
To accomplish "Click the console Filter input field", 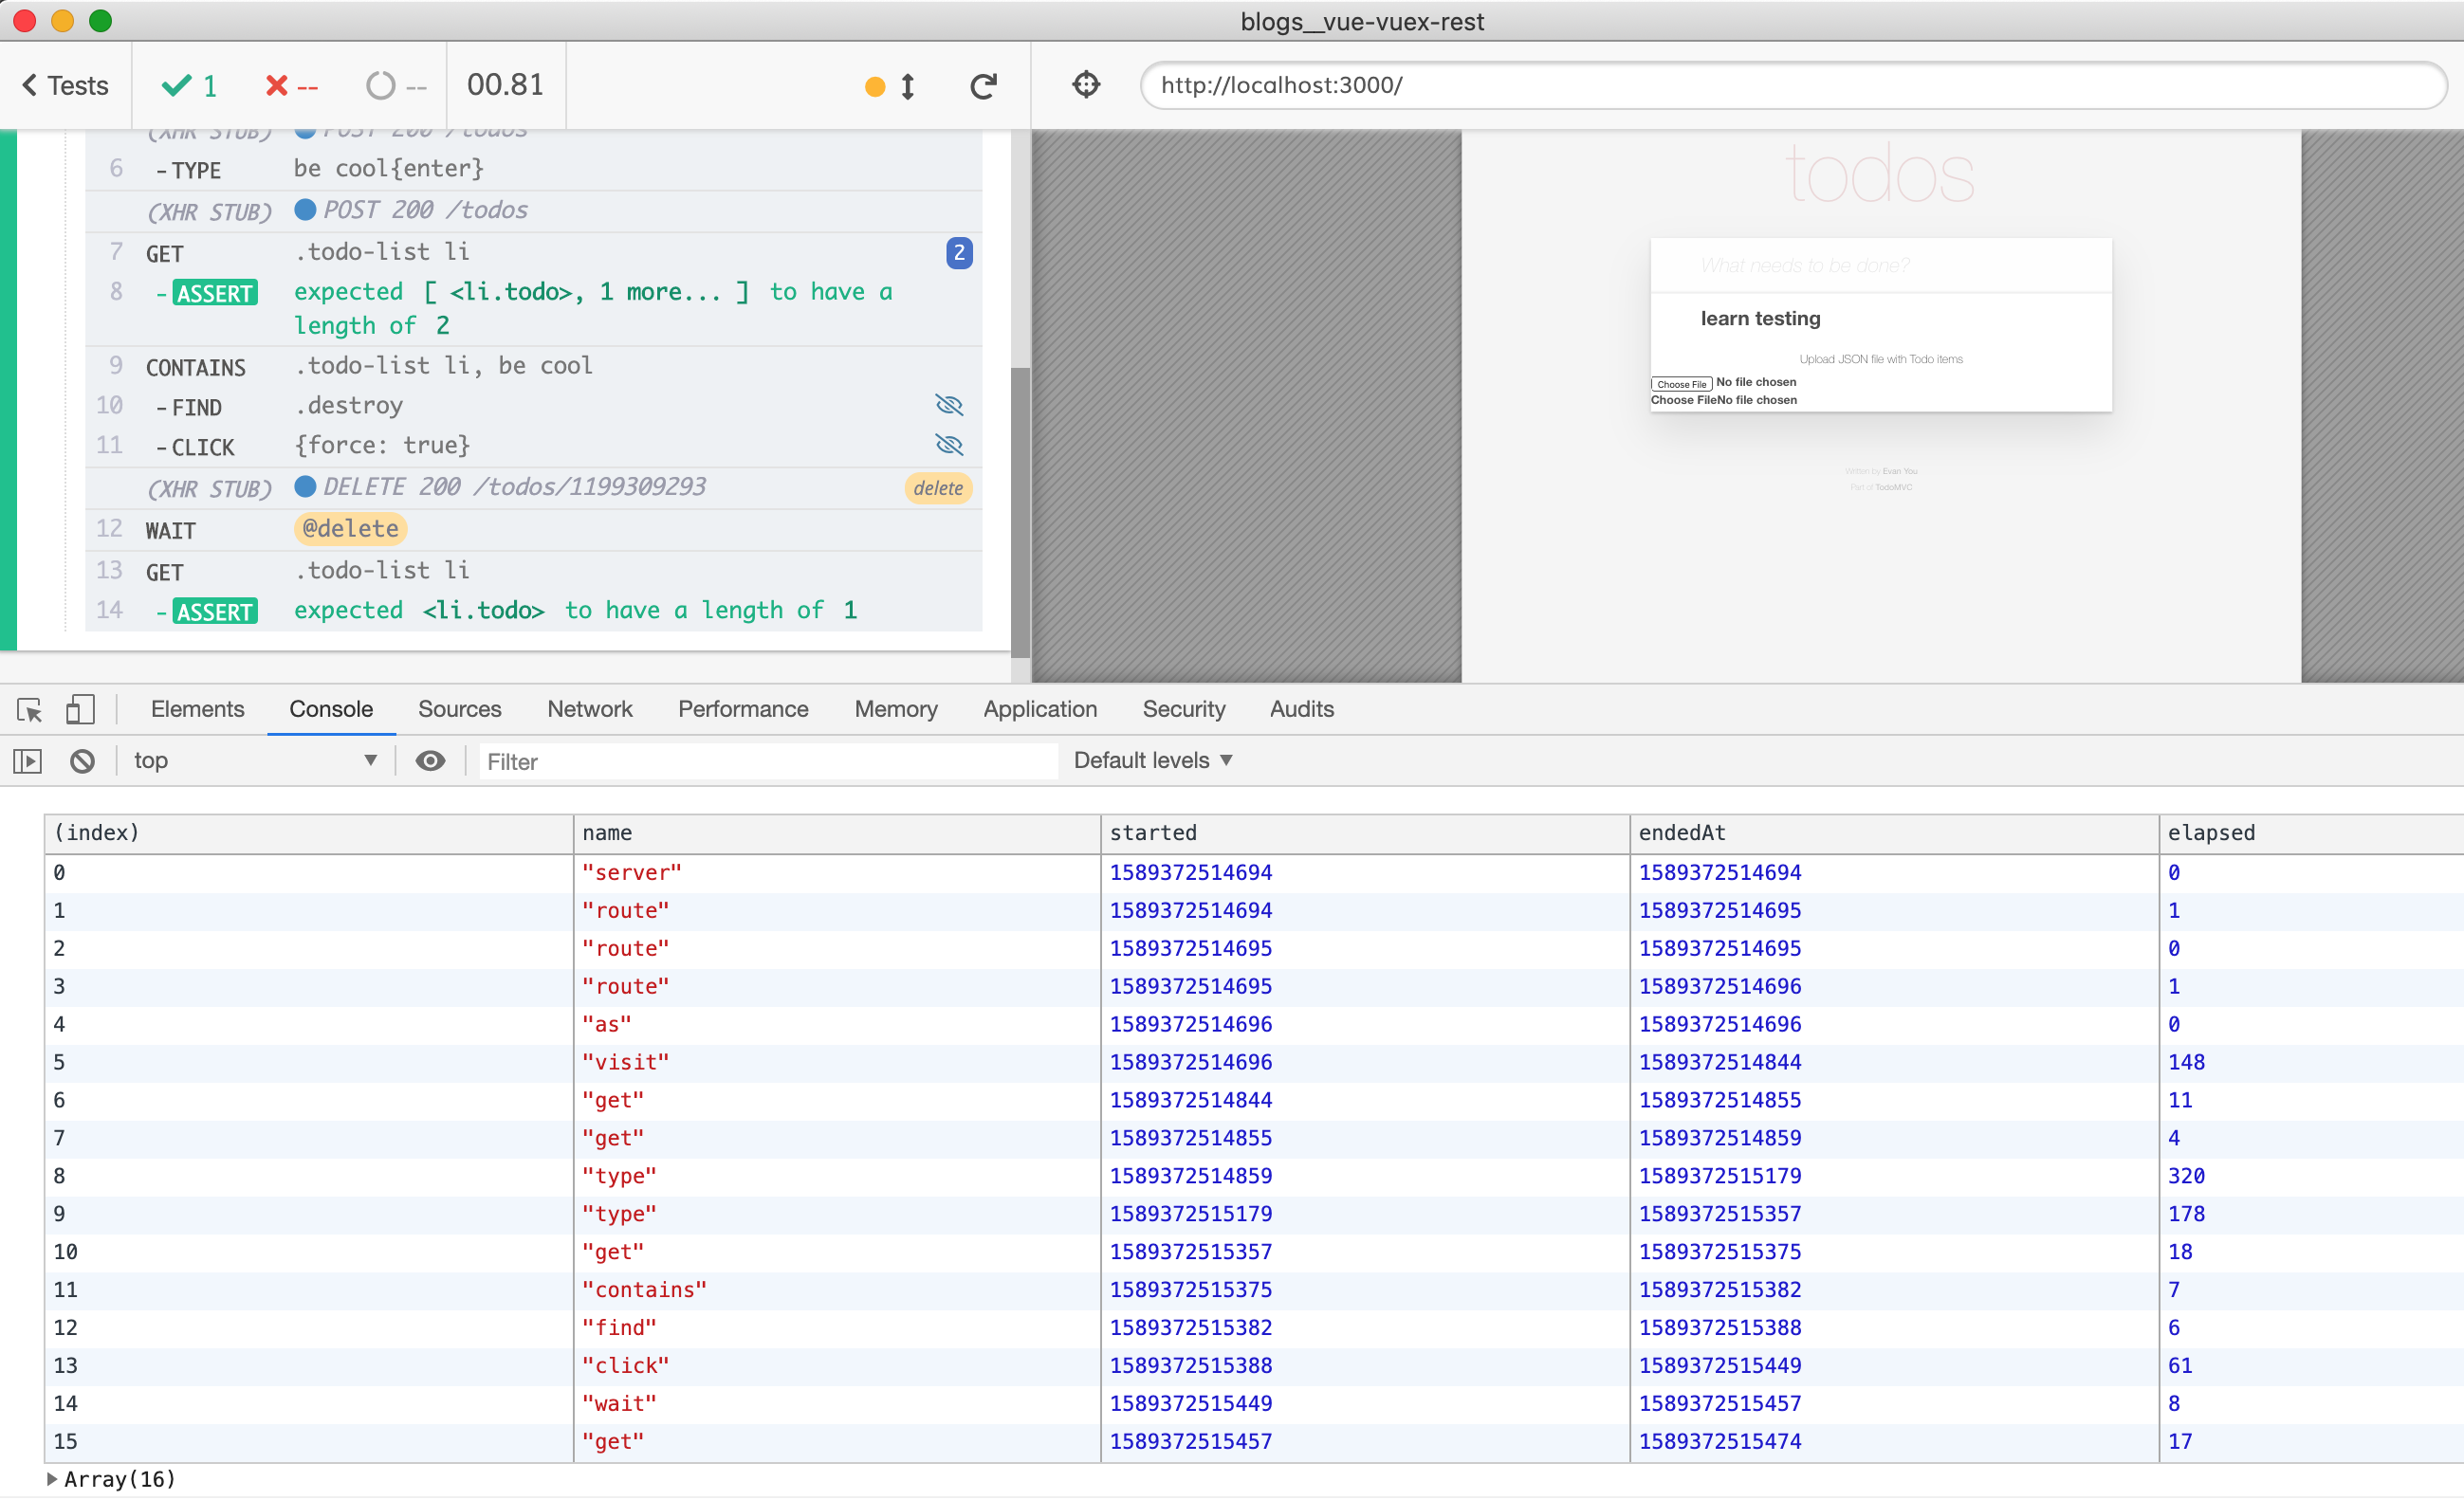I will tap(767, 762).
